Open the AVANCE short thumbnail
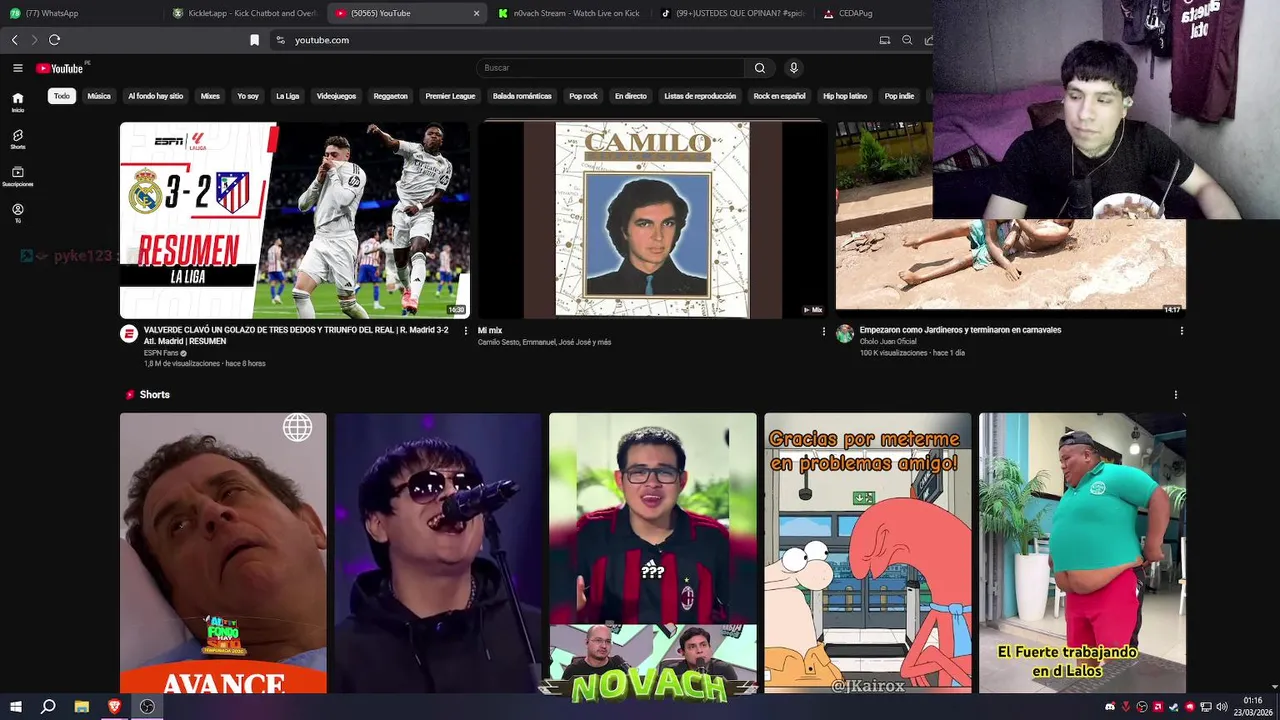The image size is (1280, 720). click(x=223, y=553)
